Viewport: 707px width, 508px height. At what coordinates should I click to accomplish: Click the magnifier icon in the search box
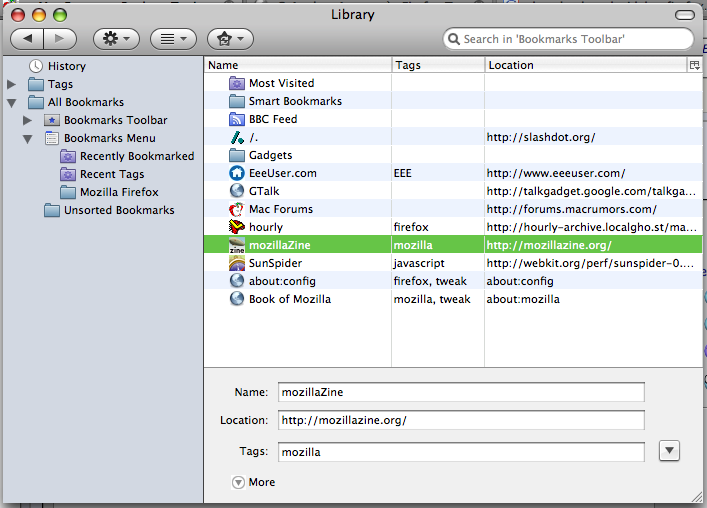[454, 39]
